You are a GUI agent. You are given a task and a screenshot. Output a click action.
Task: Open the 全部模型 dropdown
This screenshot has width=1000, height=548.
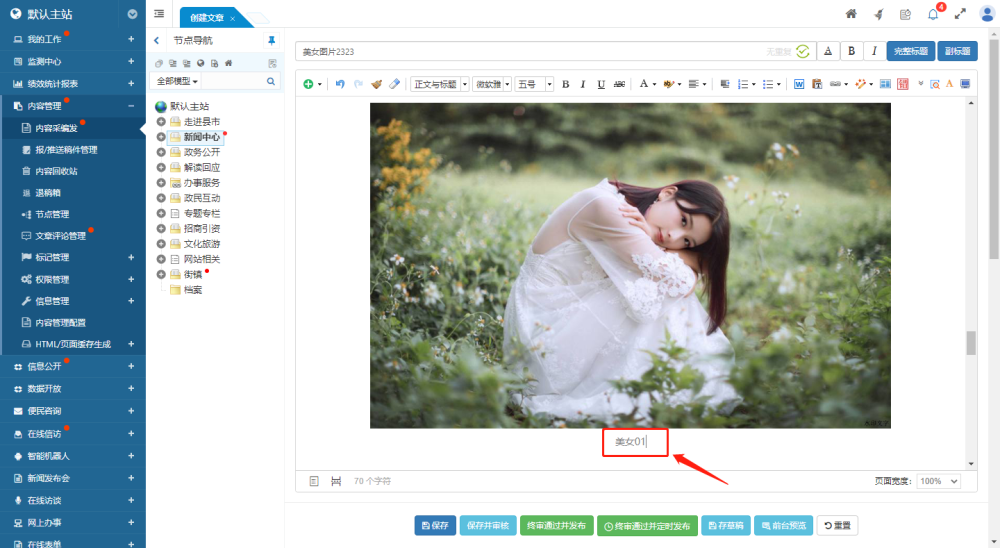point(179,81)
